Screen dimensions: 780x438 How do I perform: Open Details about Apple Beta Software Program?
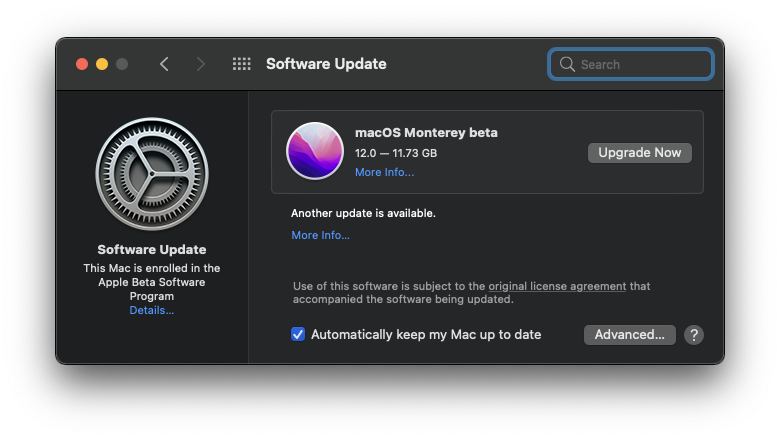pyautogui.click(x=151, y=310)
